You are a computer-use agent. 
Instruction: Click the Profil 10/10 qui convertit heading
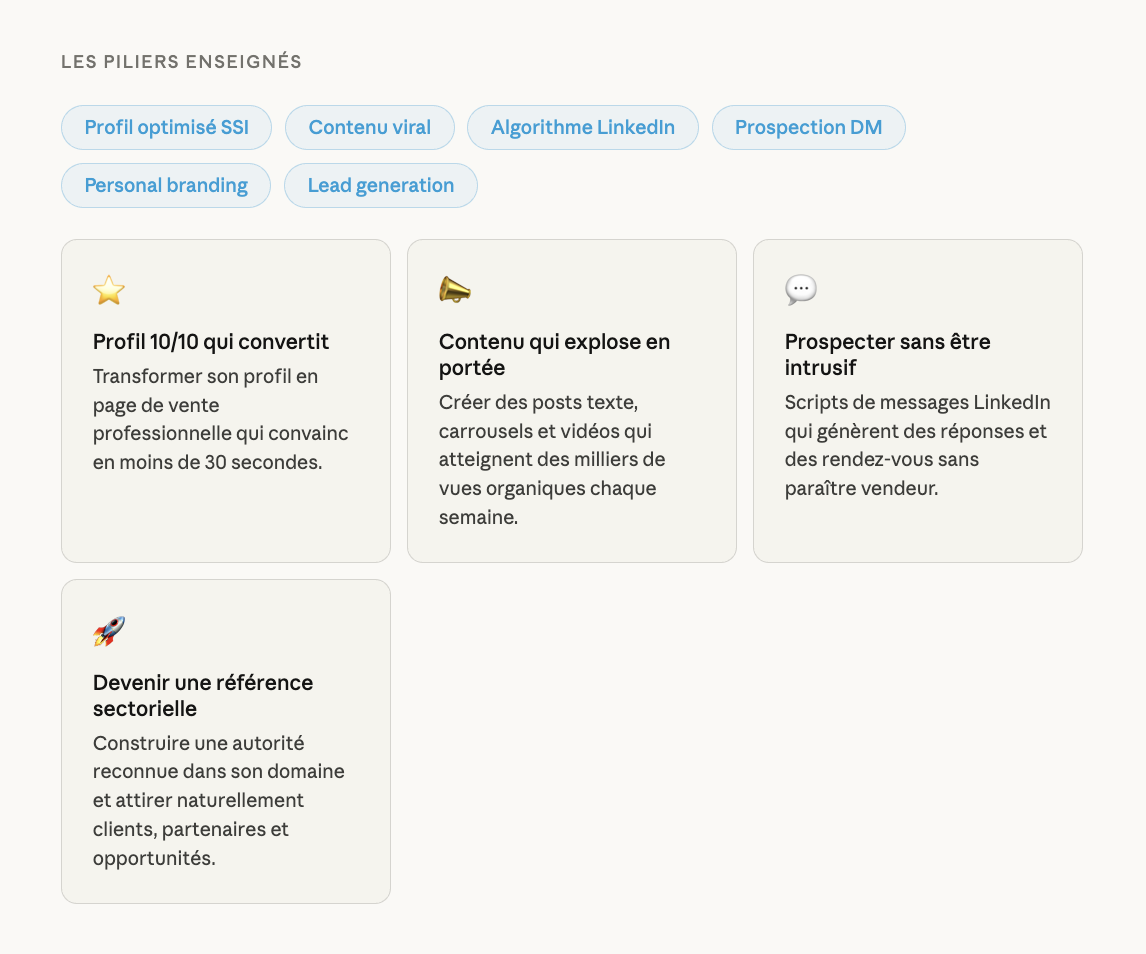[x=211, y=342]
